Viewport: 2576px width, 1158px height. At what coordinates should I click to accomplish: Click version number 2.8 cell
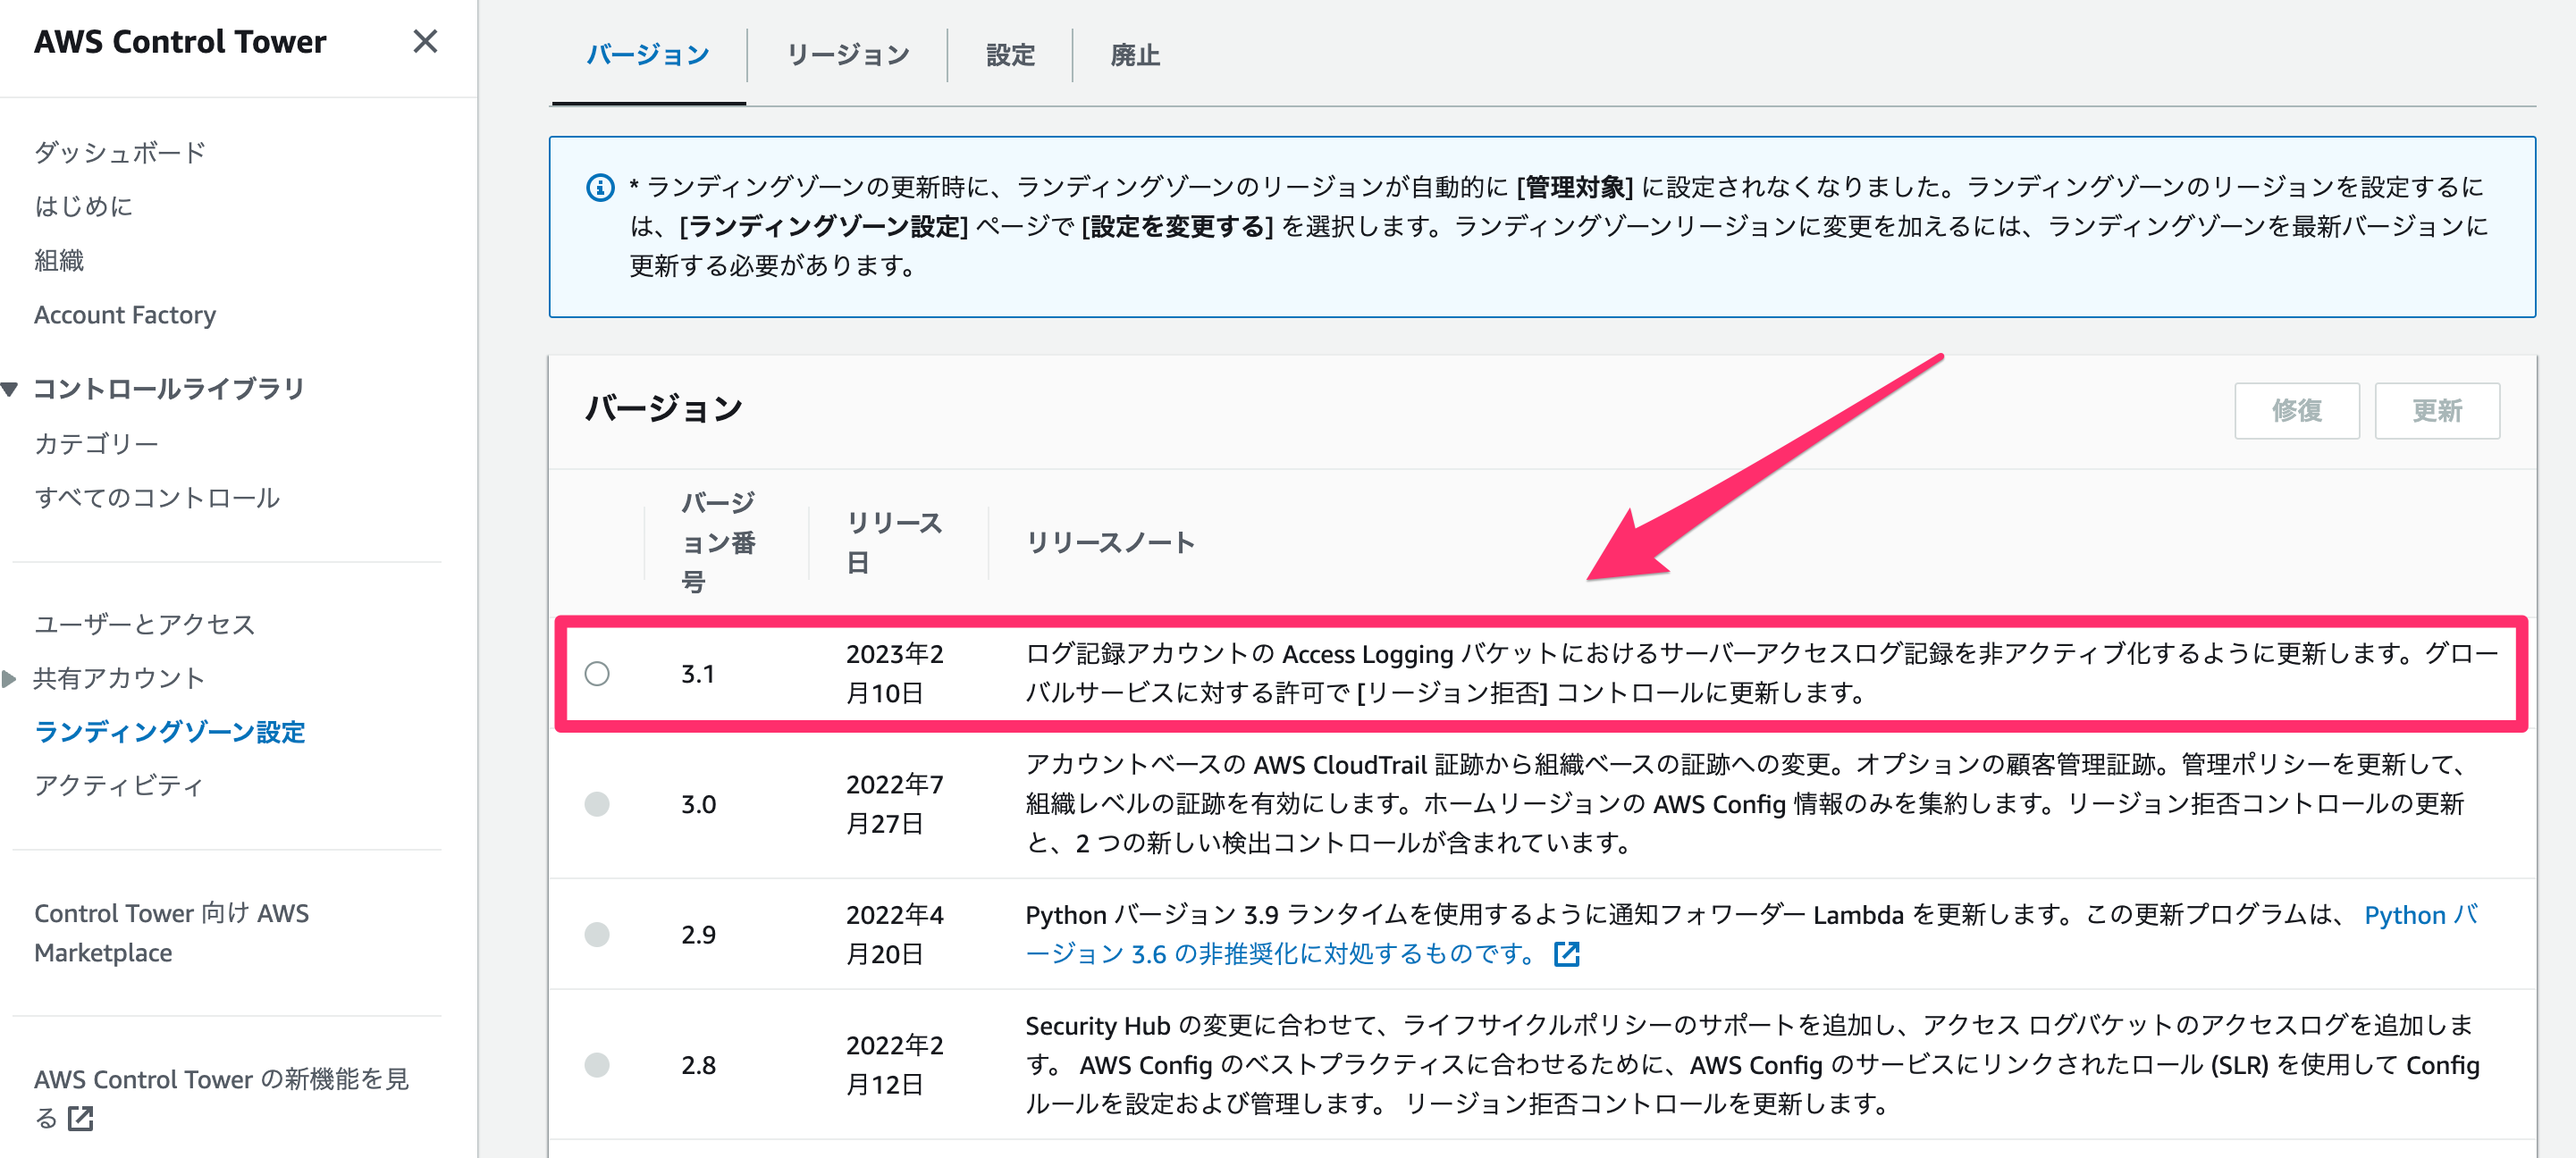click(698, 1065)
